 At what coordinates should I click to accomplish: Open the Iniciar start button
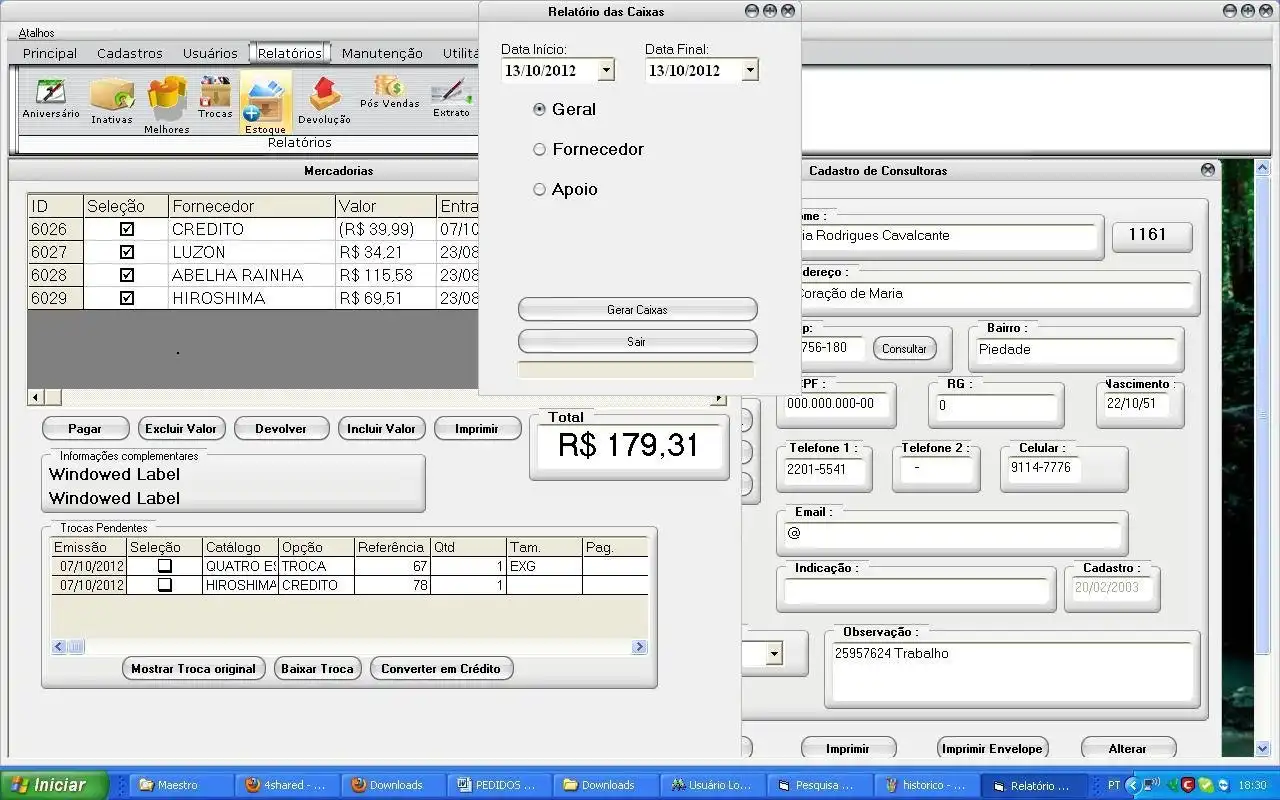[54, 785]
